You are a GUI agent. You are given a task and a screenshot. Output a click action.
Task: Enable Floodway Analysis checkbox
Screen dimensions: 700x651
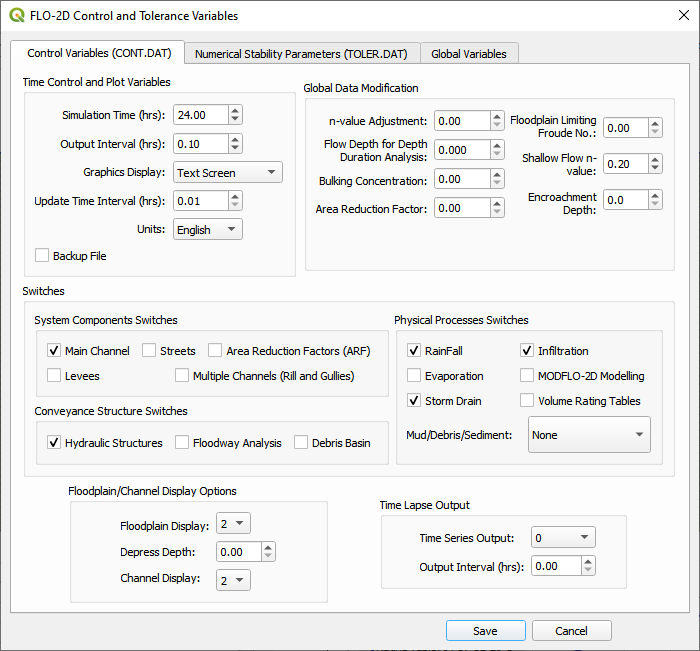[x=182, y=442]
